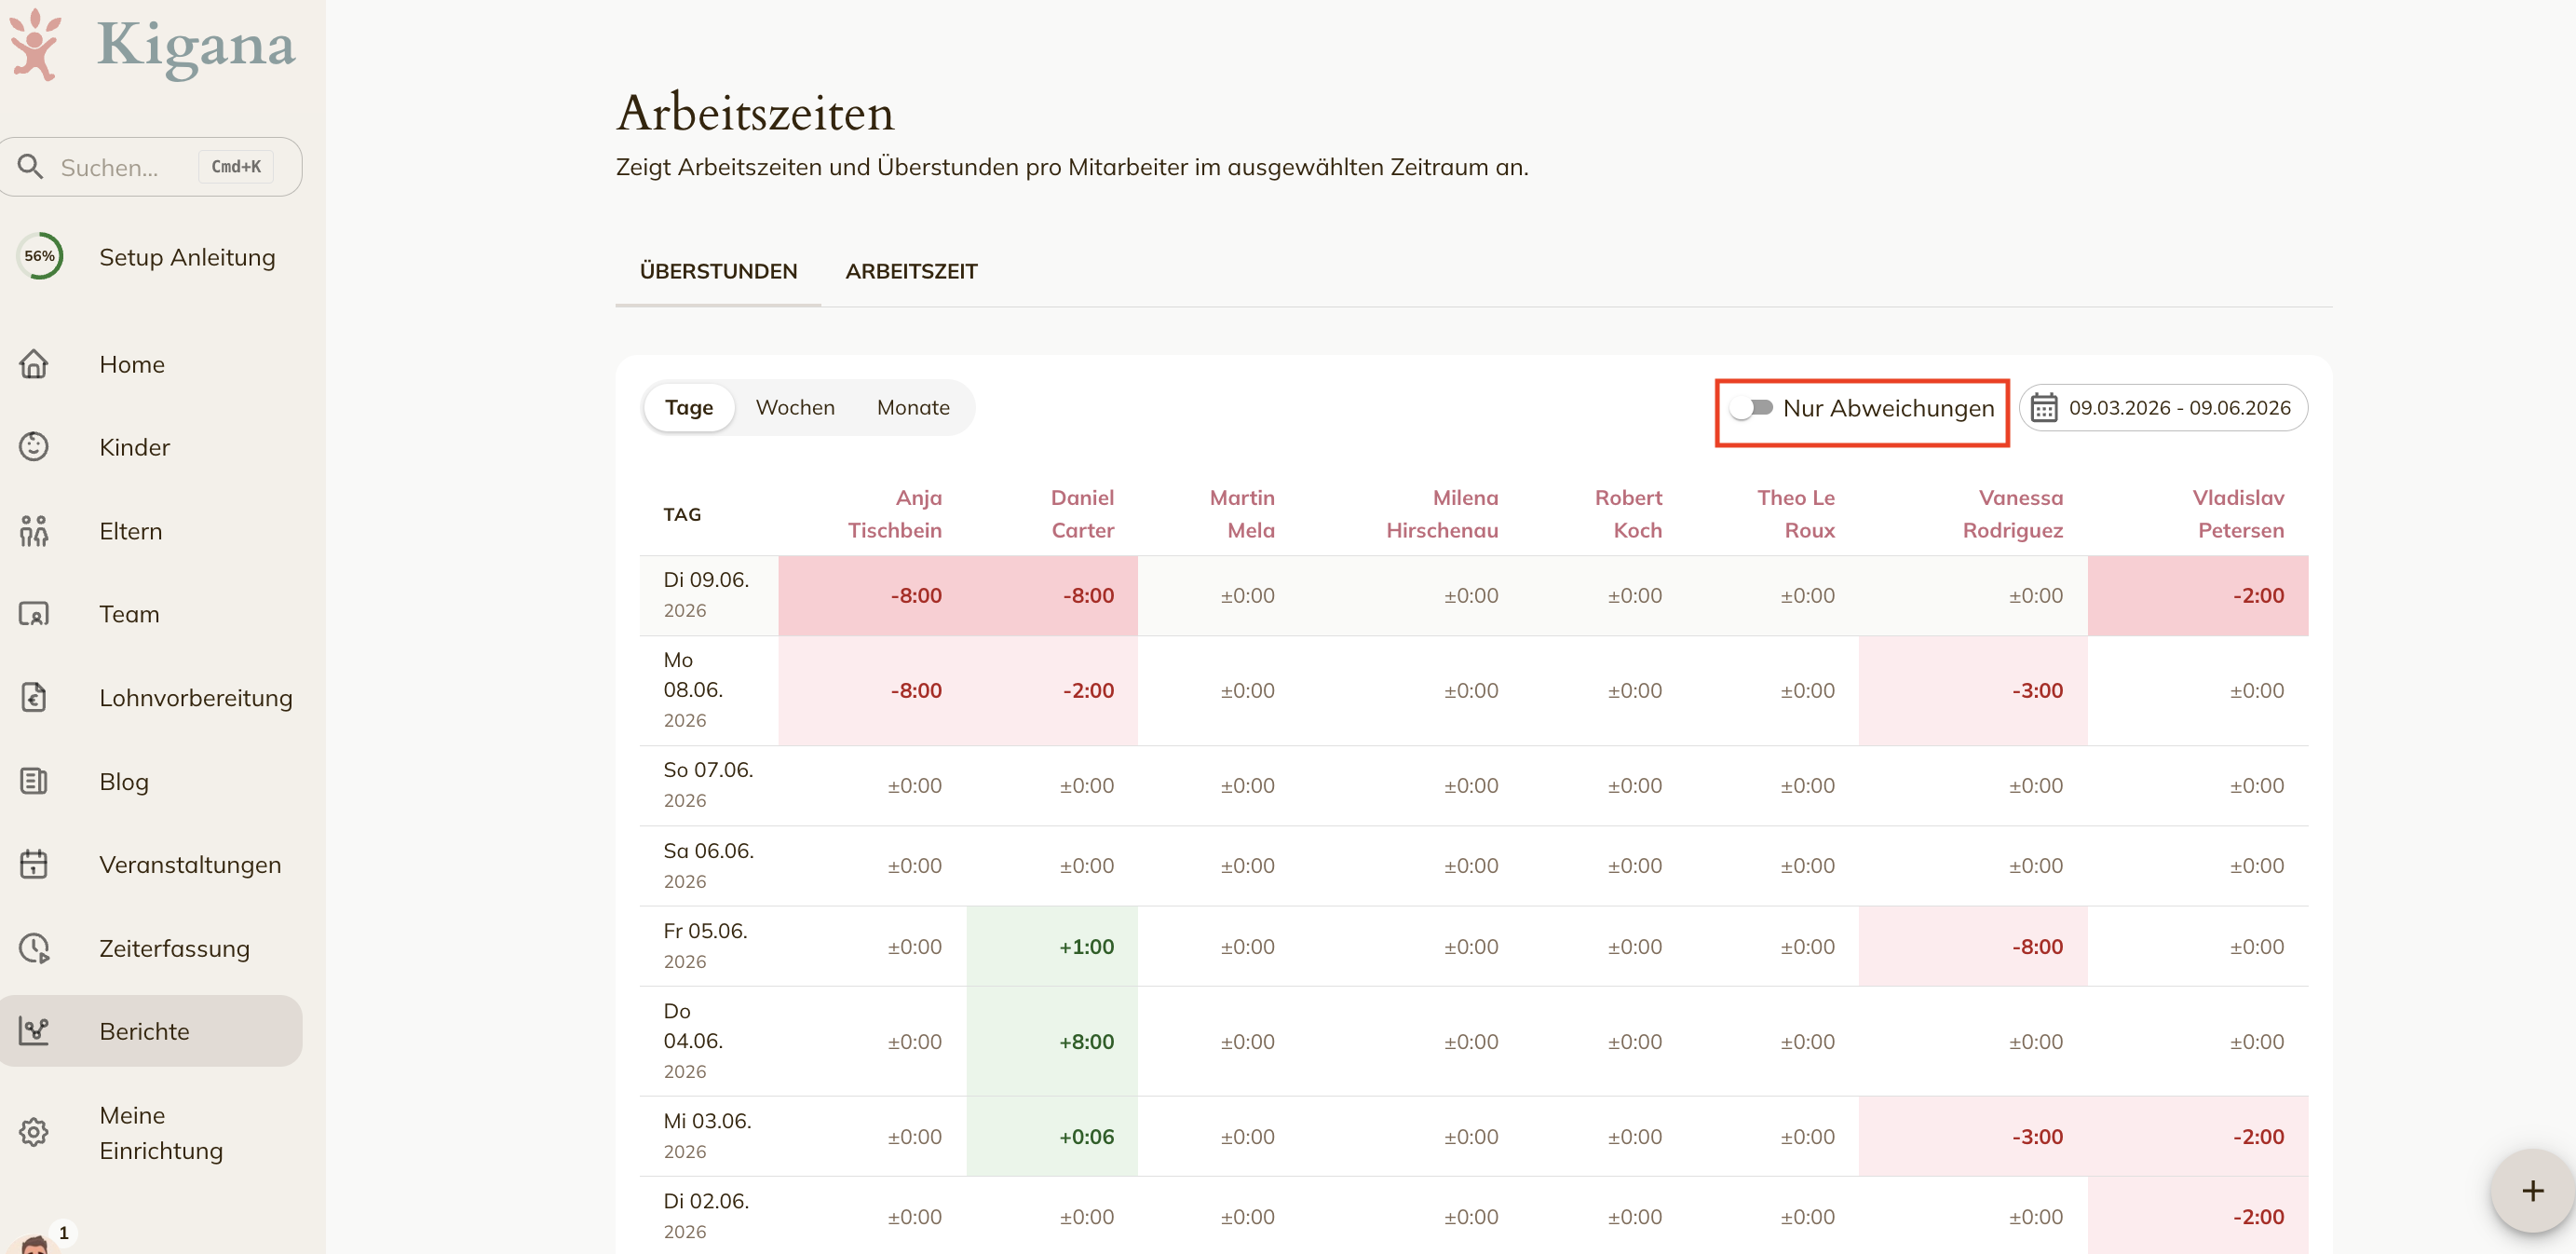Select the Monate view option

click(x=913, y=407)
